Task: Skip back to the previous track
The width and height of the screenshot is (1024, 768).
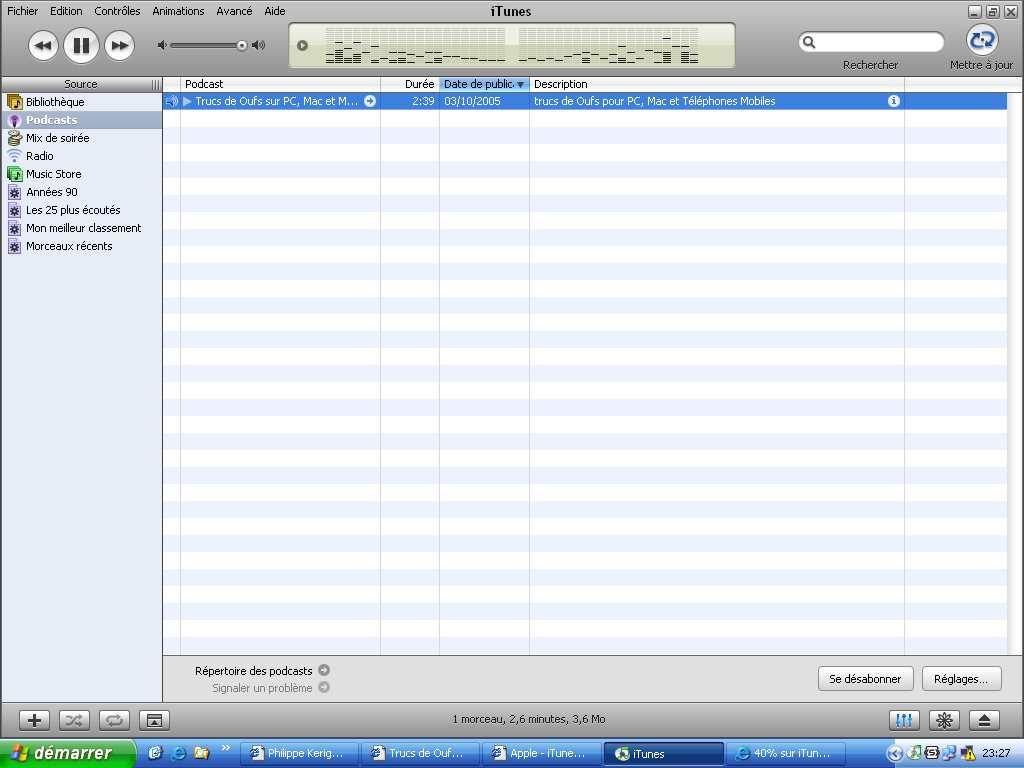Action: click(43, 46)
